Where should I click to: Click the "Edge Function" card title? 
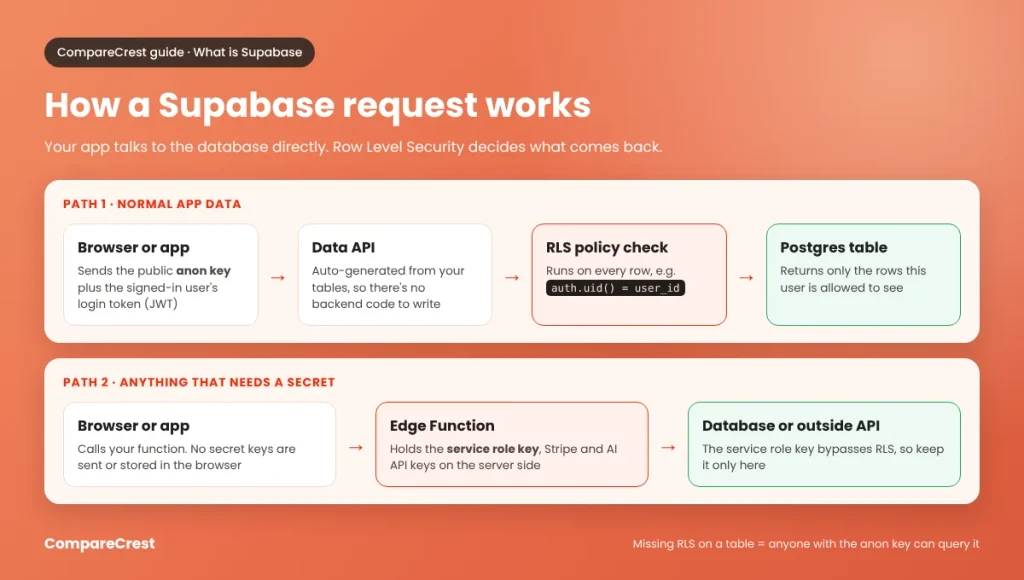[x=442, y=426]
